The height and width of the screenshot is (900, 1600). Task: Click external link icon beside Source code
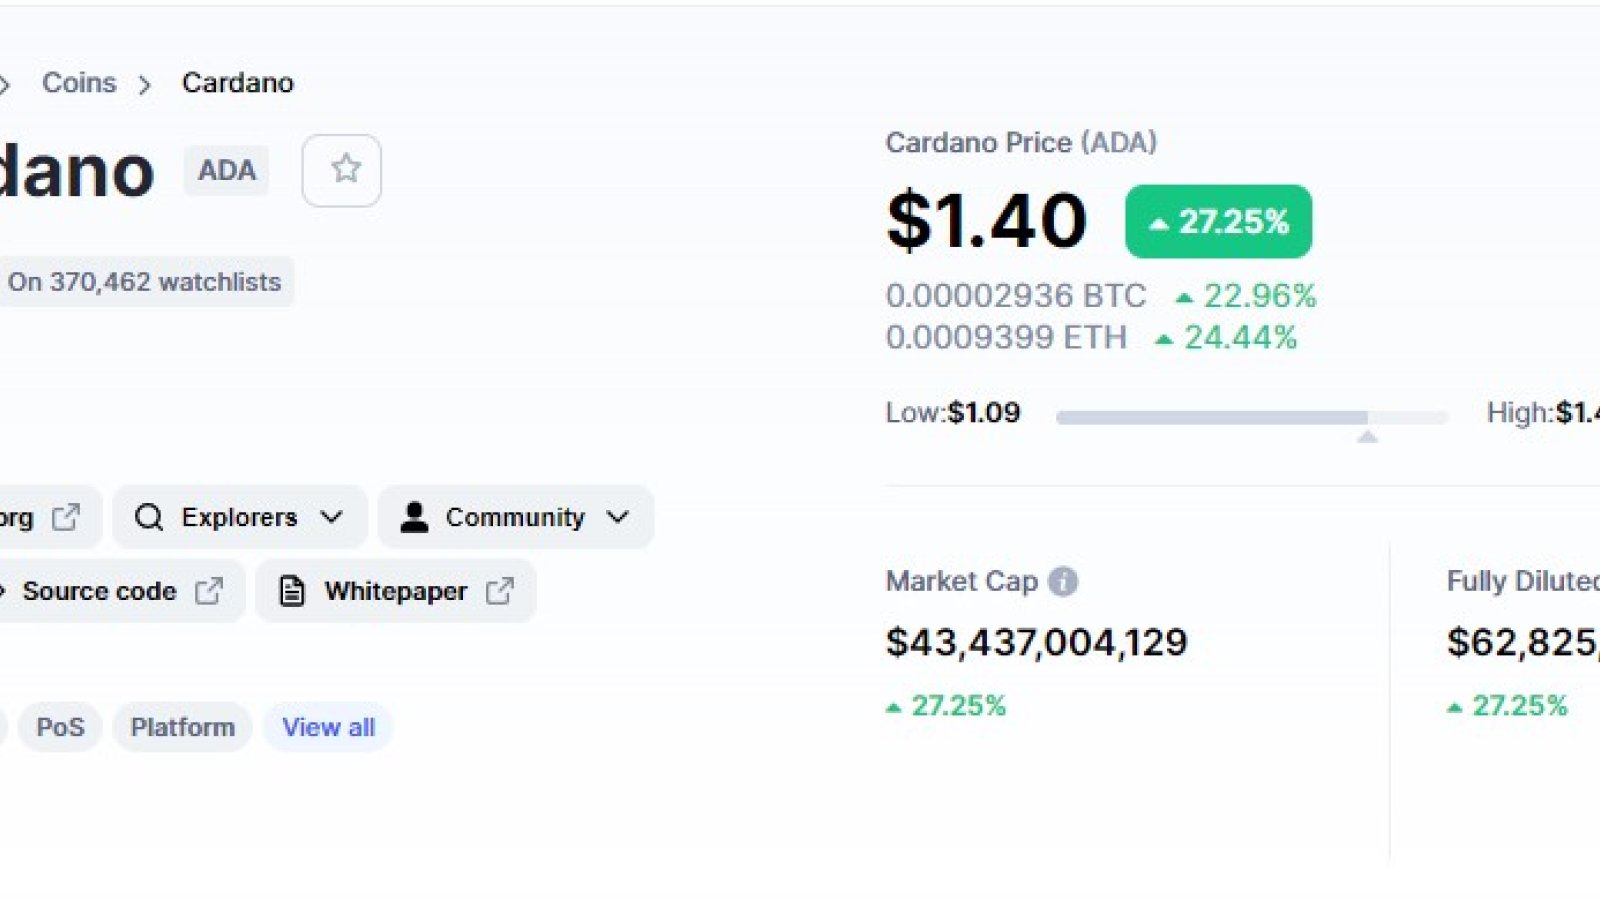click(x=209, y=591)
